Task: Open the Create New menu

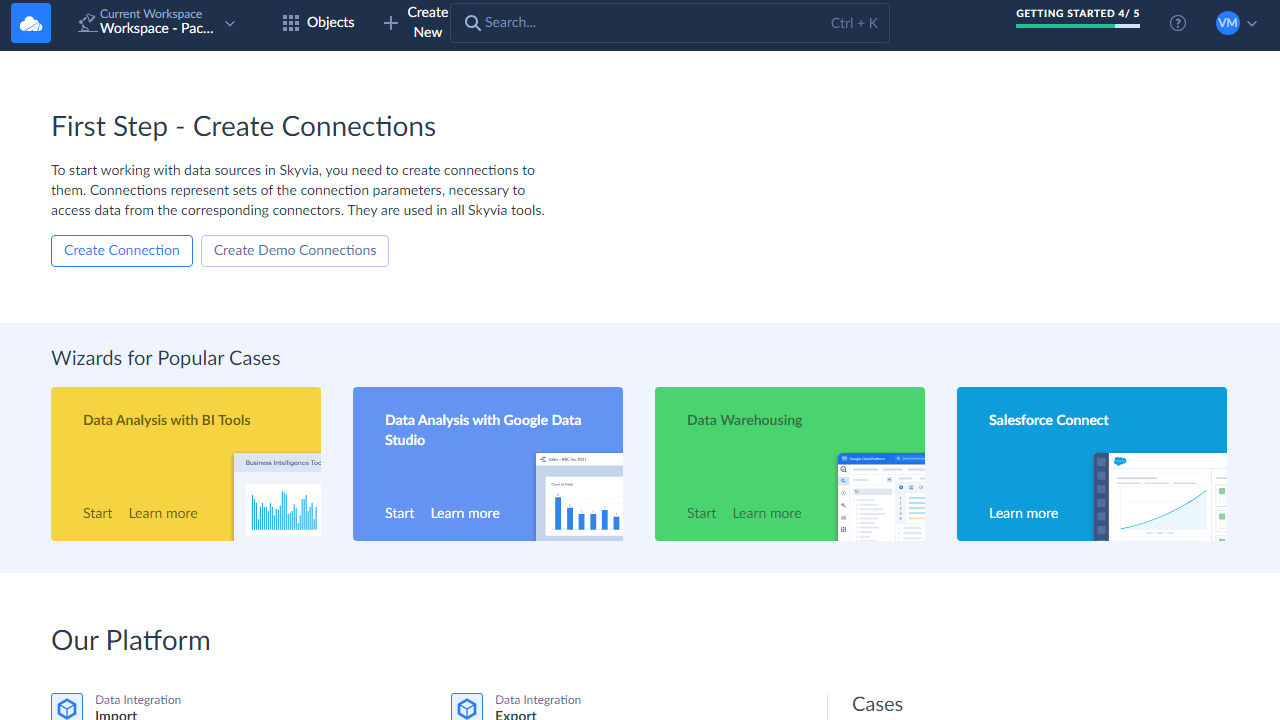Action: (x=427, y=23)
